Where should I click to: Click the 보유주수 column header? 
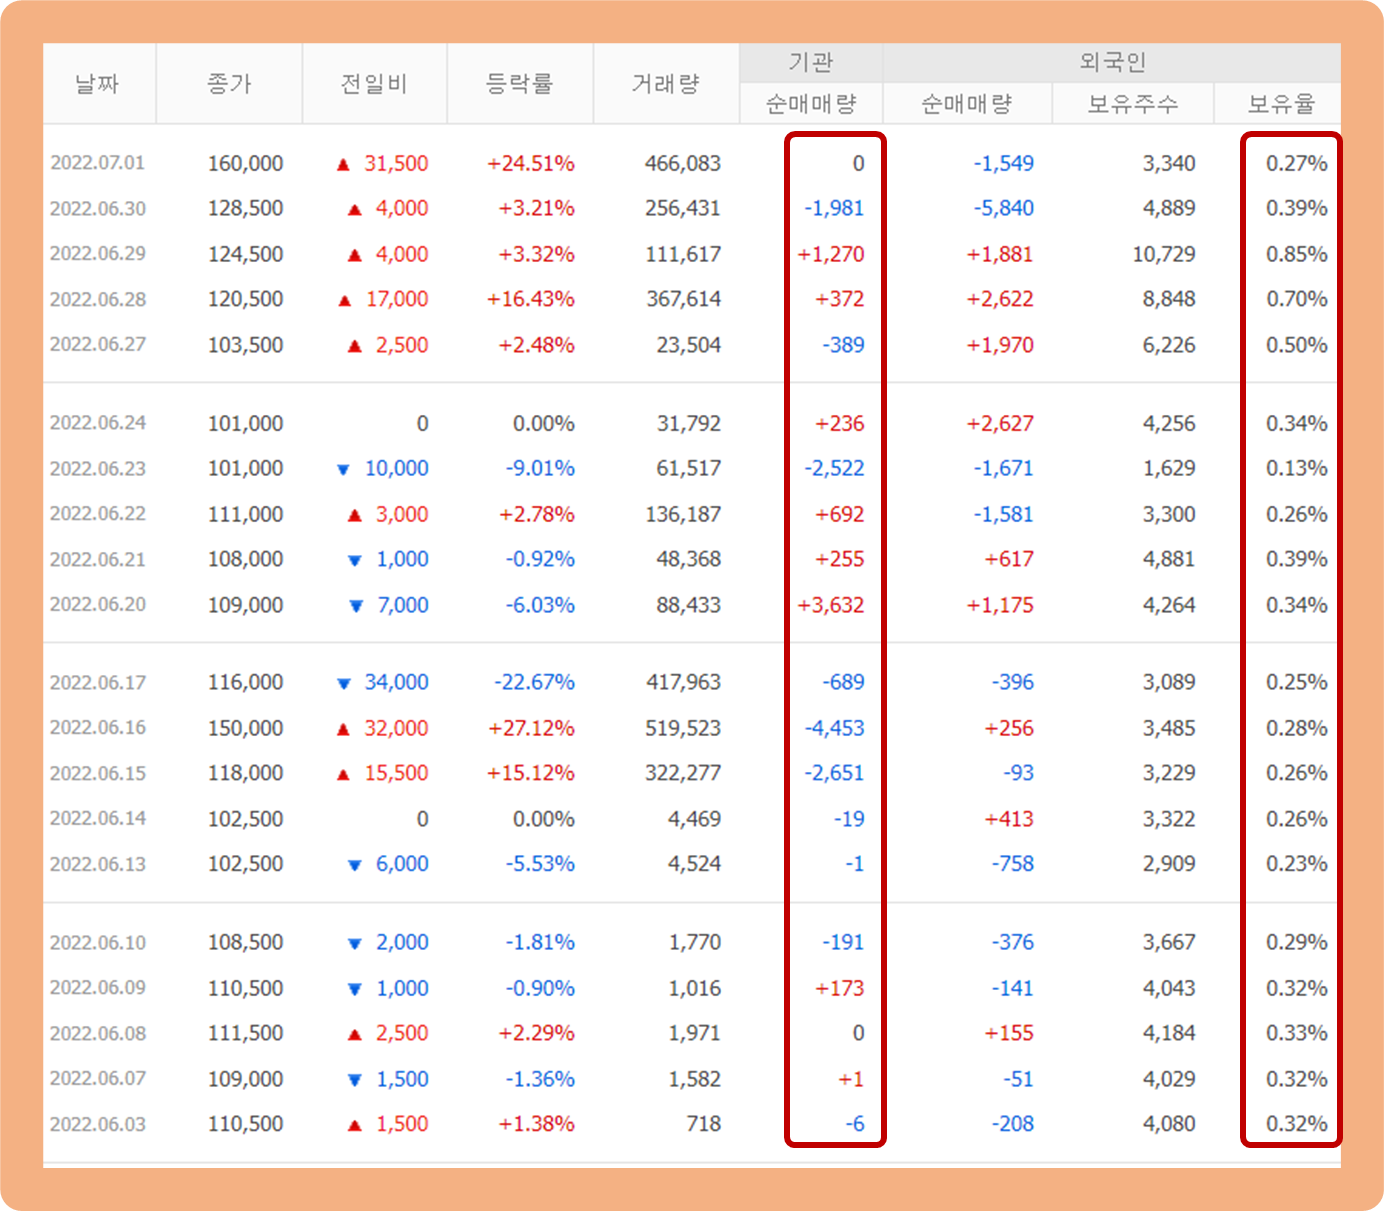pyautogui.click(x=1133, y=103)
